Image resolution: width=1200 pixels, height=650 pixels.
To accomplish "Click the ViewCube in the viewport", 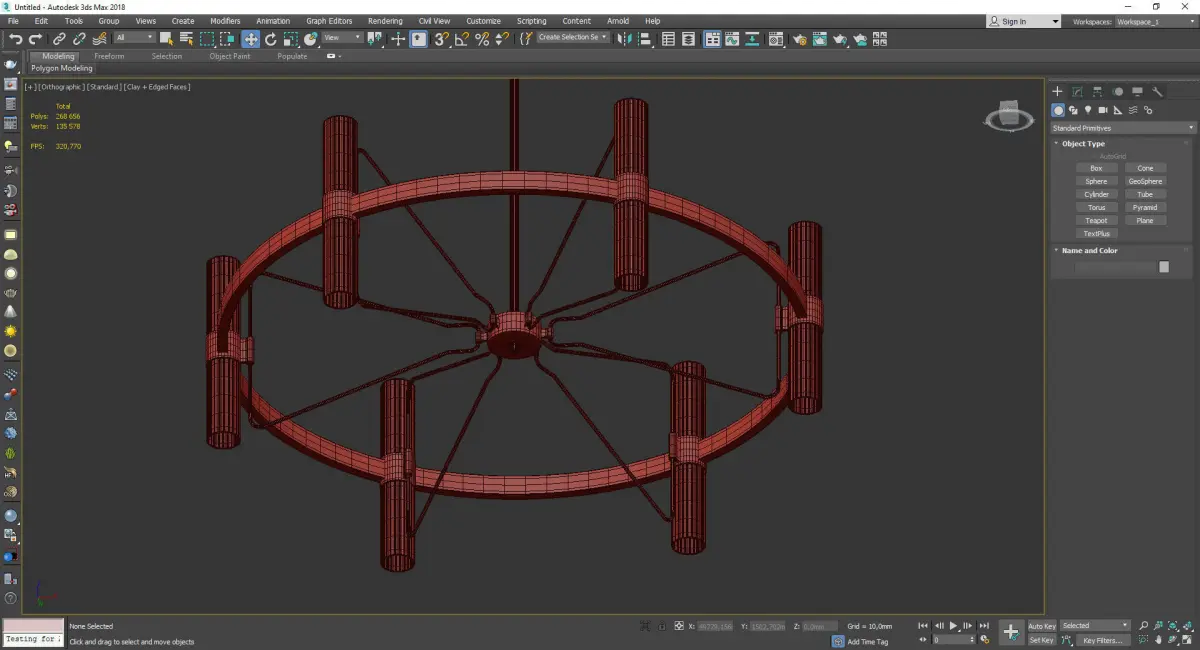I will (1009, 116).
